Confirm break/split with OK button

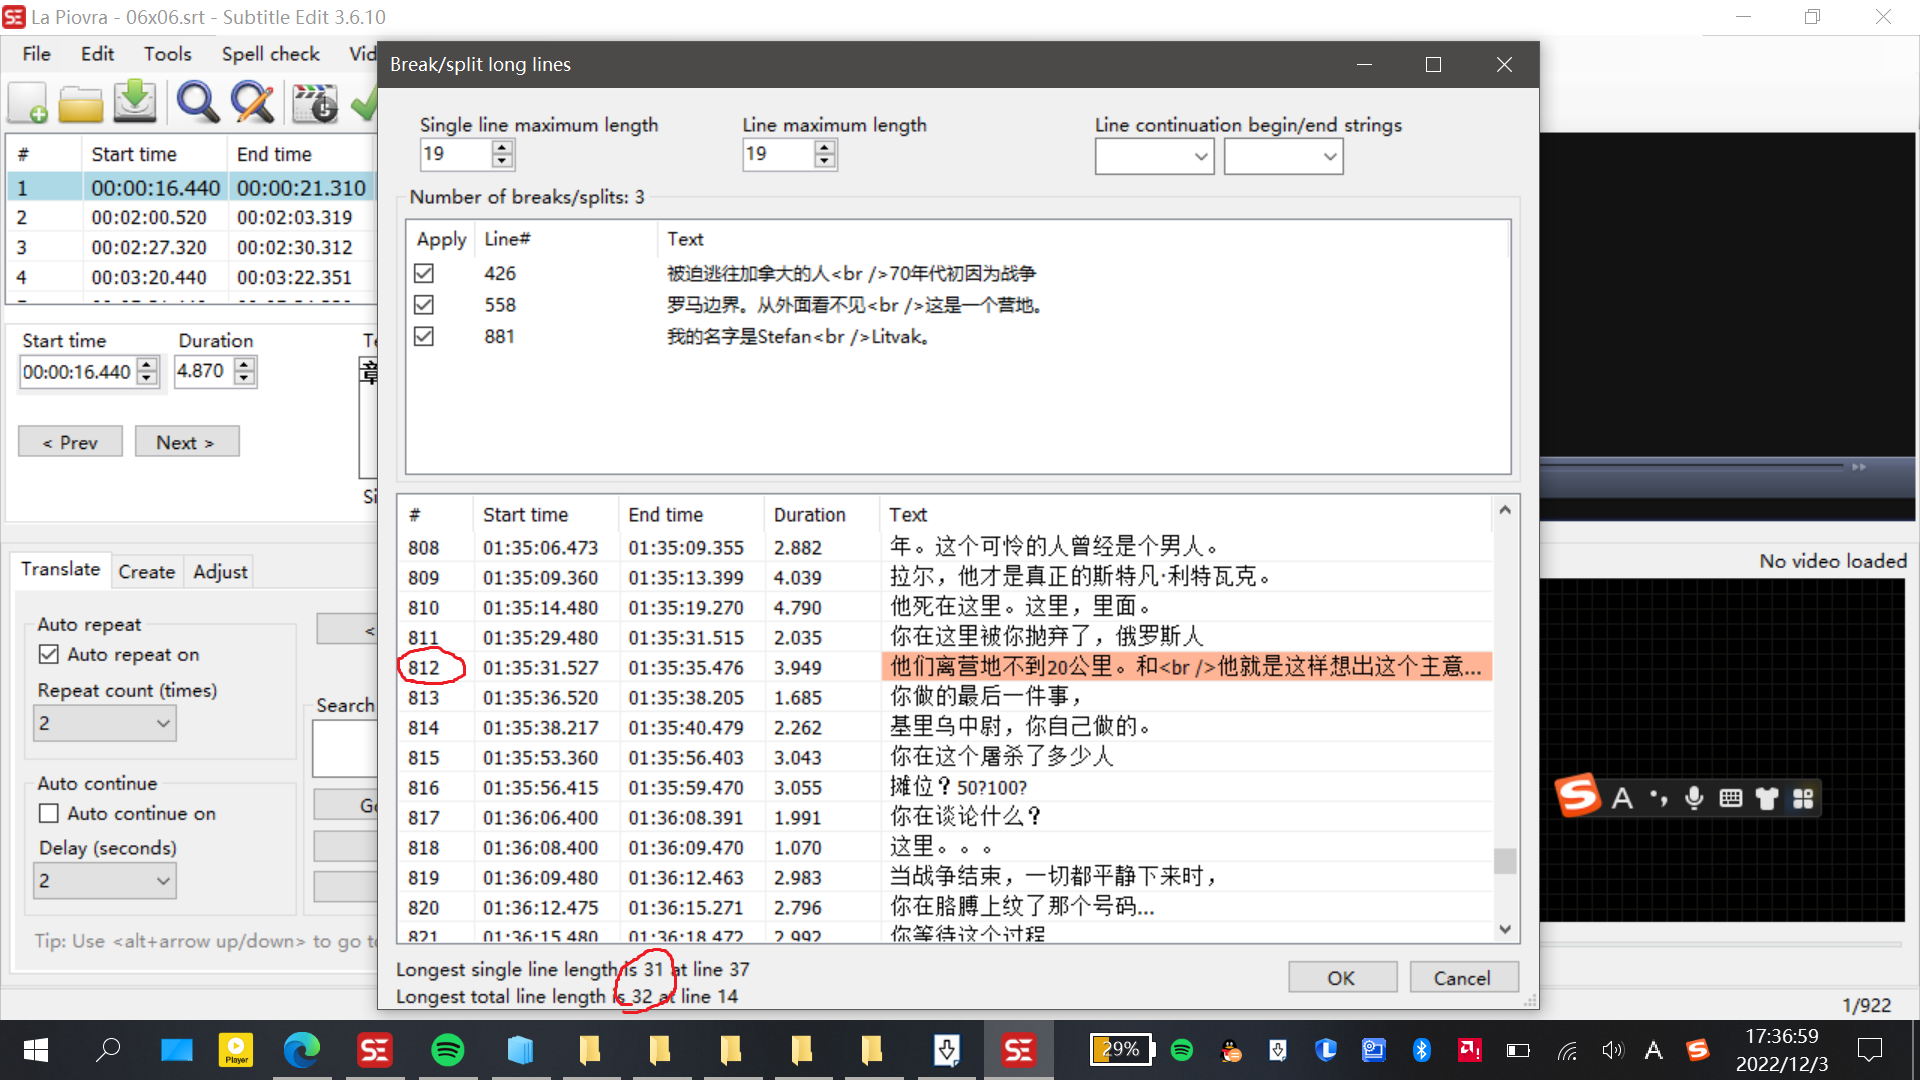pos(1342,977)
